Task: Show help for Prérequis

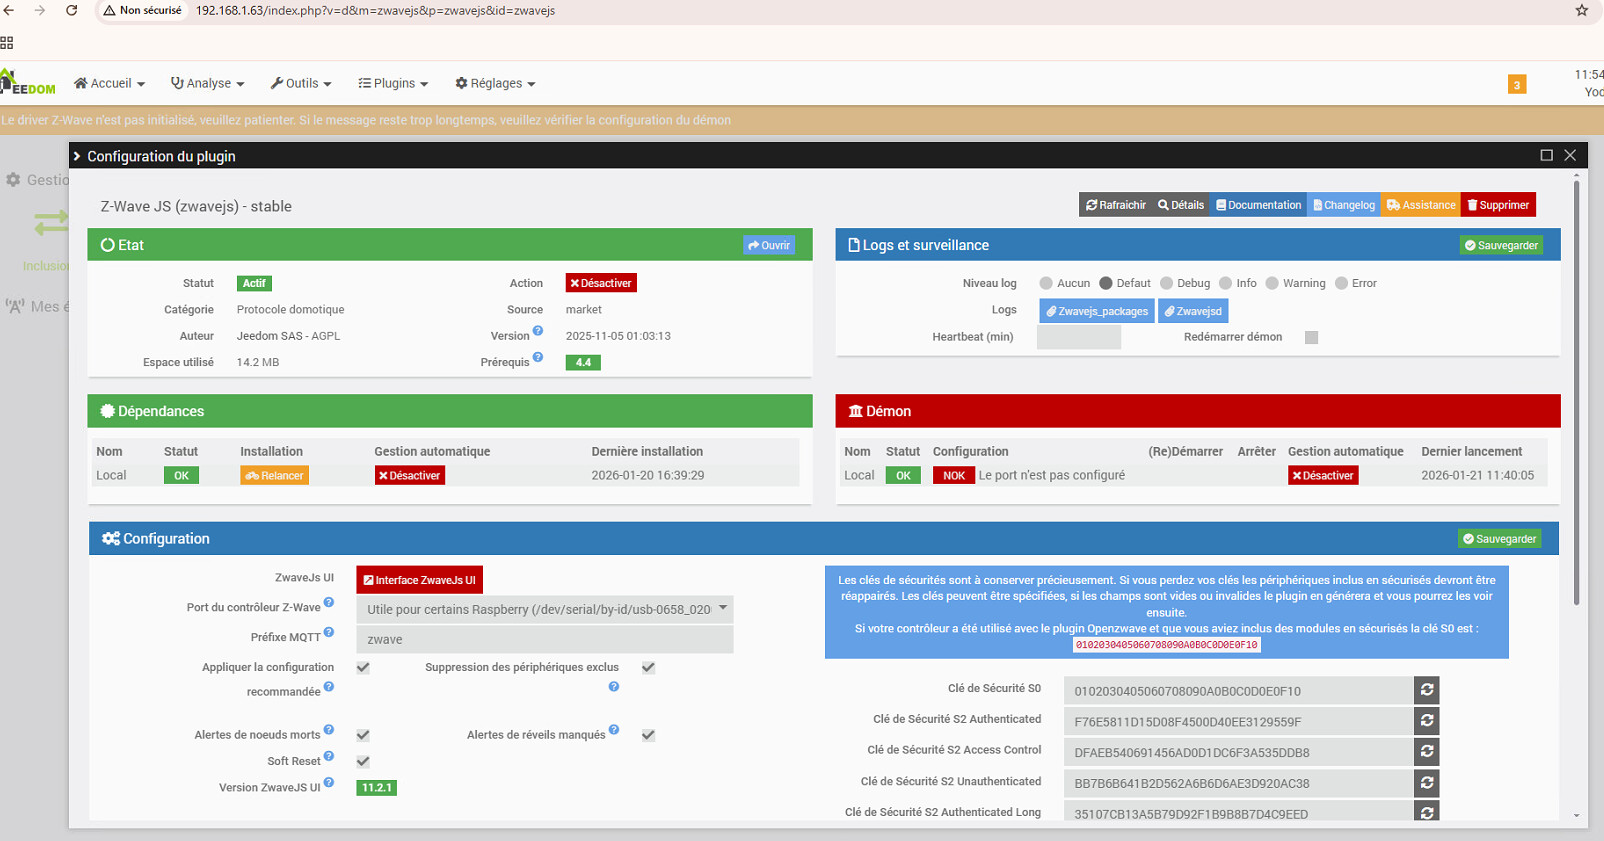Action: point(538,357)
